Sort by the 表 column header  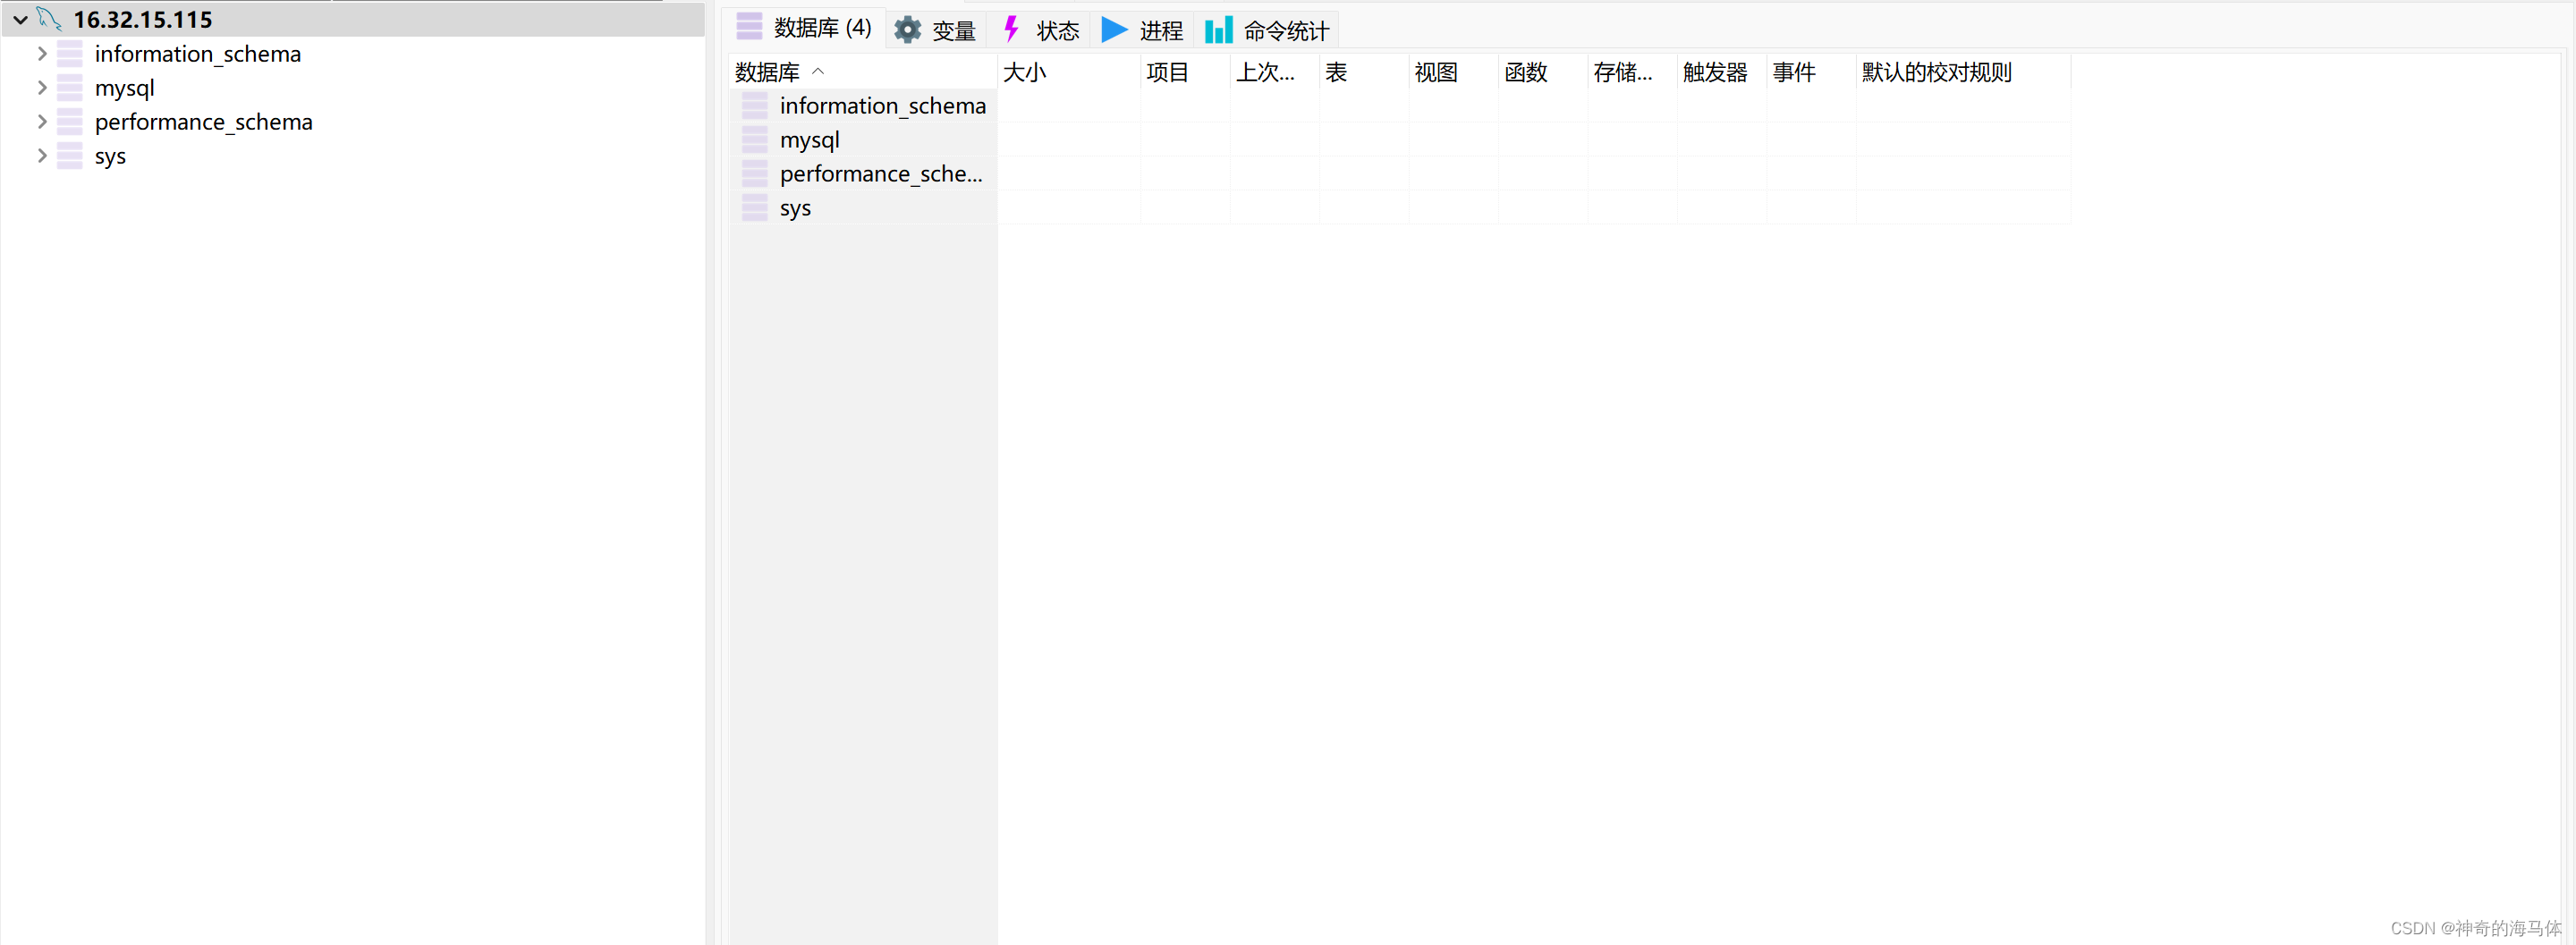[x=1364, y=72]
